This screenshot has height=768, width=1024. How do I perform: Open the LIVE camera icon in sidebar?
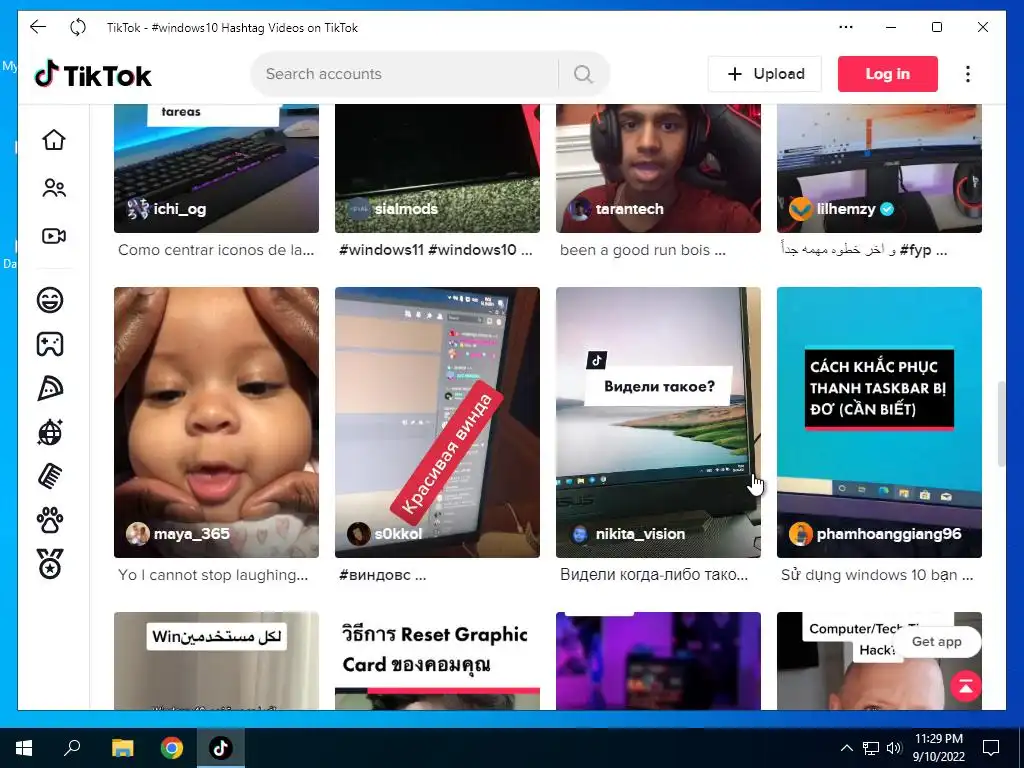[x=54, y=236]
